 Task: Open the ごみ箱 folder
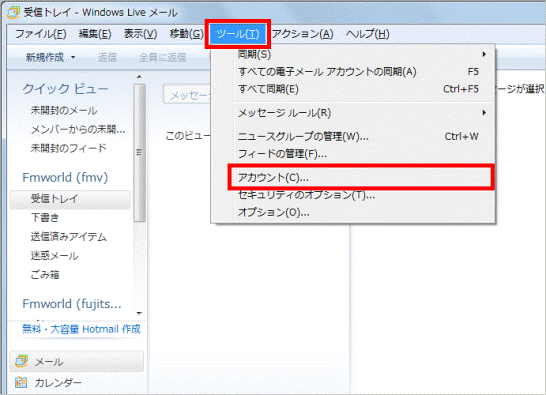[x=45, y=275]
